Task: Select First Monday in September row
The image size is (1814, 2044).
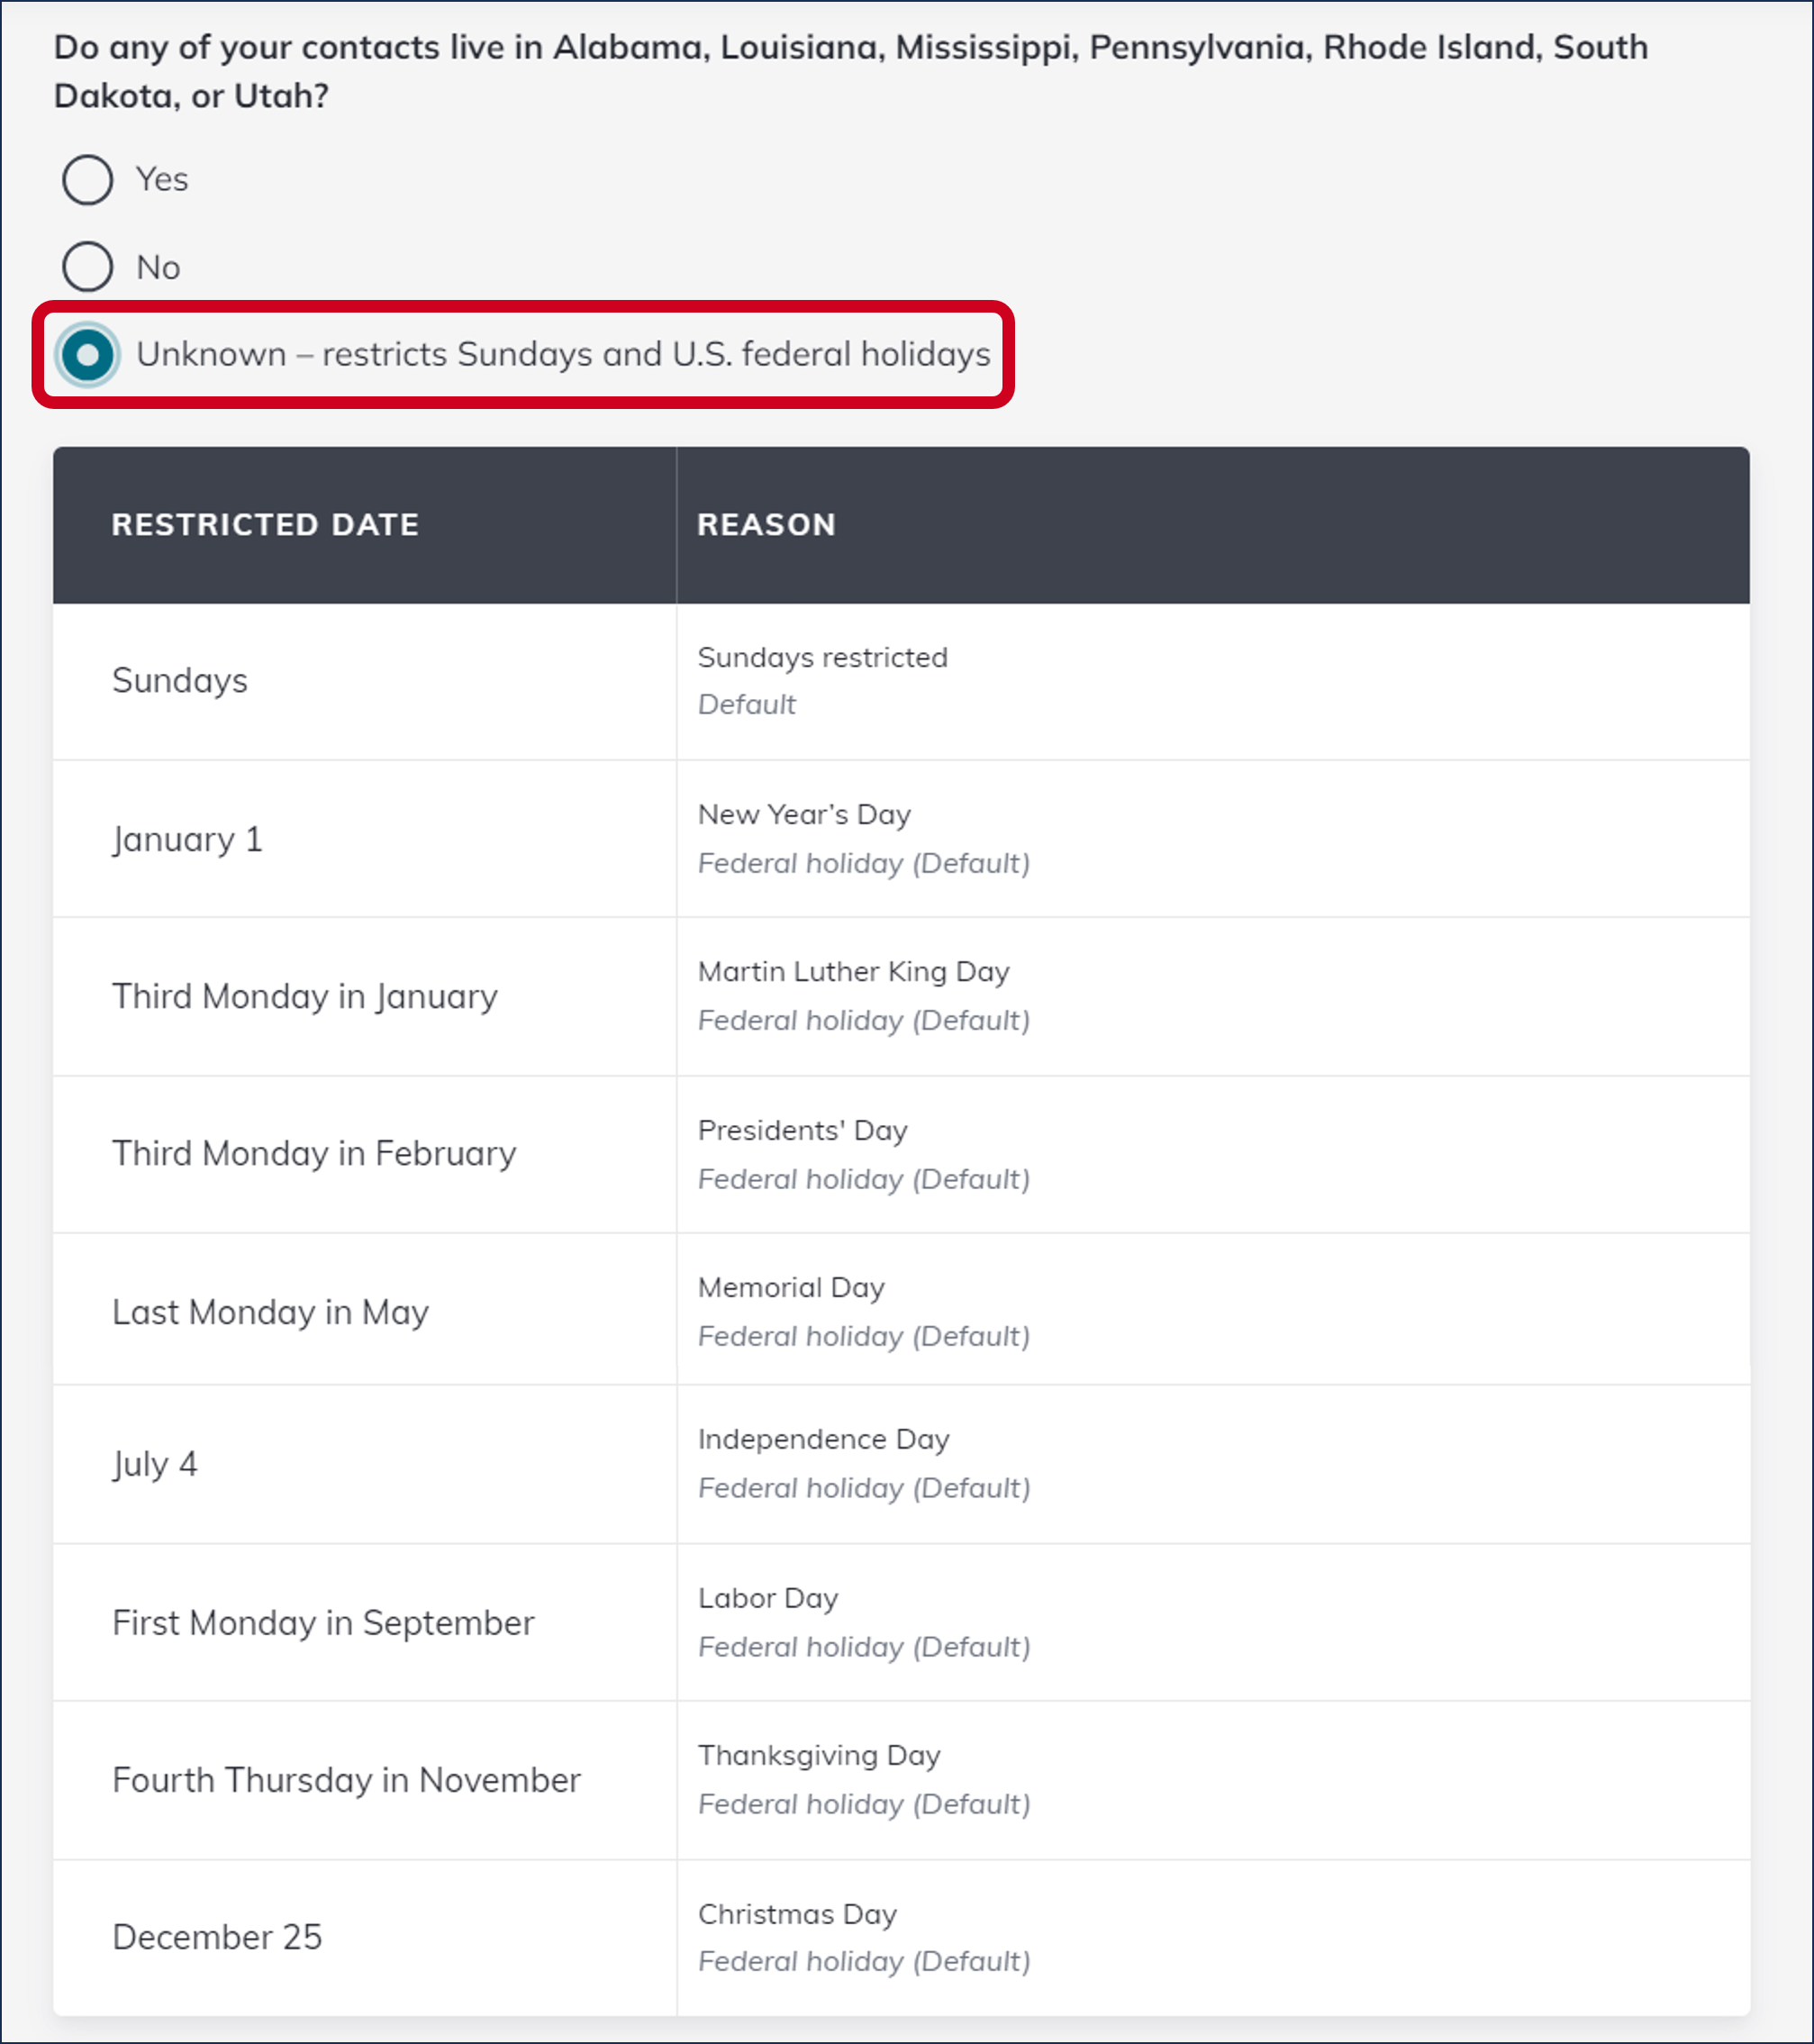Action: pos(323,1623)
